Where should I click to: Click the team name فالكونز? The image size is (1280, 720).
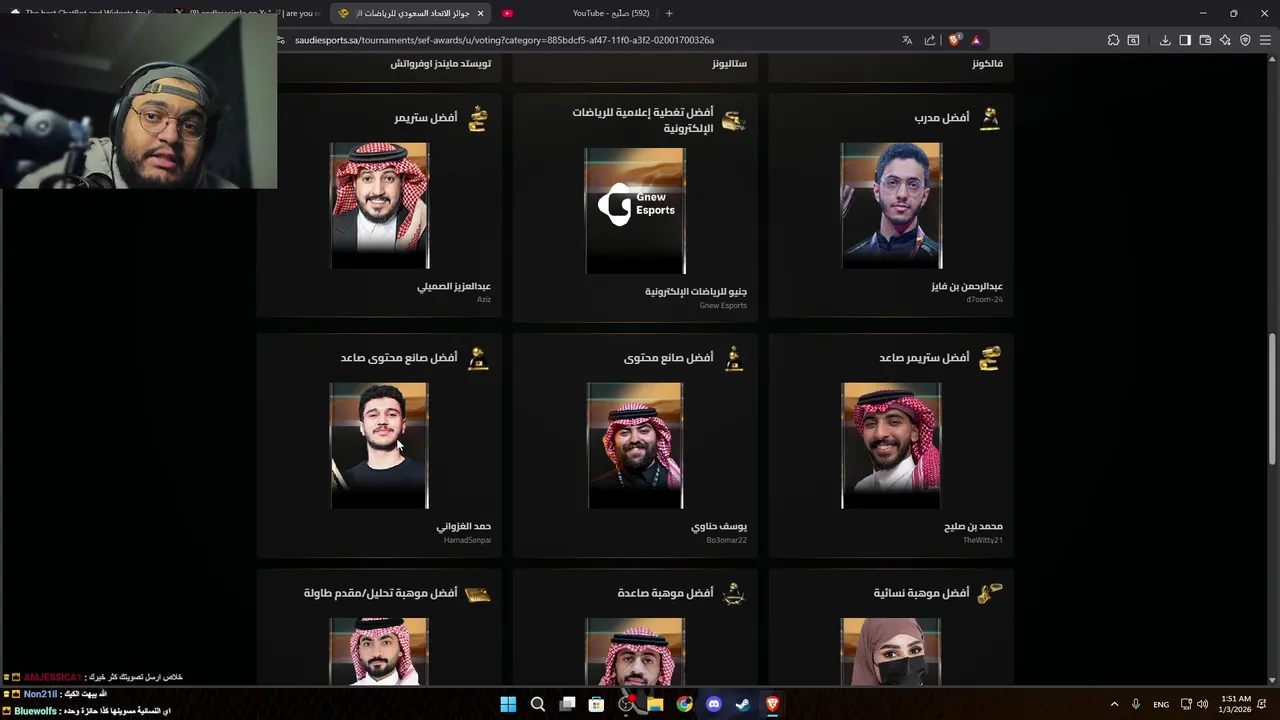[987, 63]
